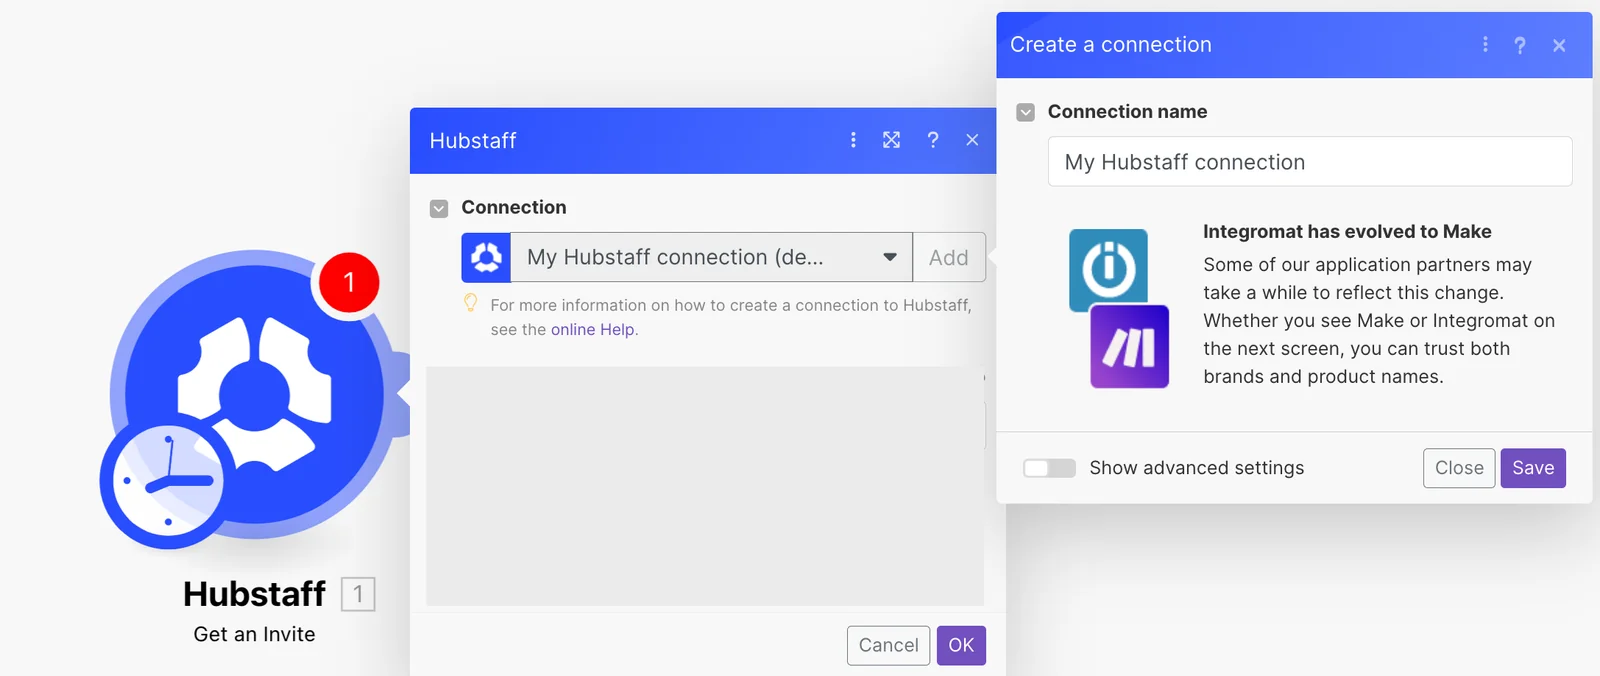Image resolution: width=1600 pixels, height=676 pixels.
Task: Click the Get an Invite module subtitle
Action: [254, 634]
